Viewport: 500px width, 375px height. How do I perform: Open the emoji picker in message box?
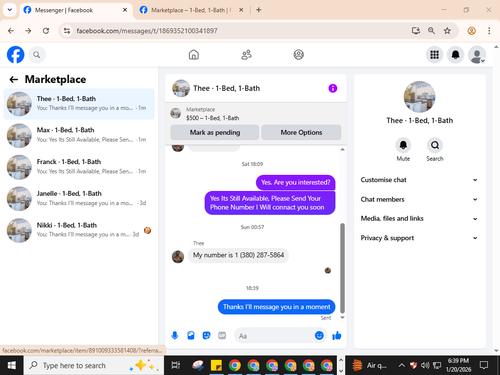[x=319, y=335]
